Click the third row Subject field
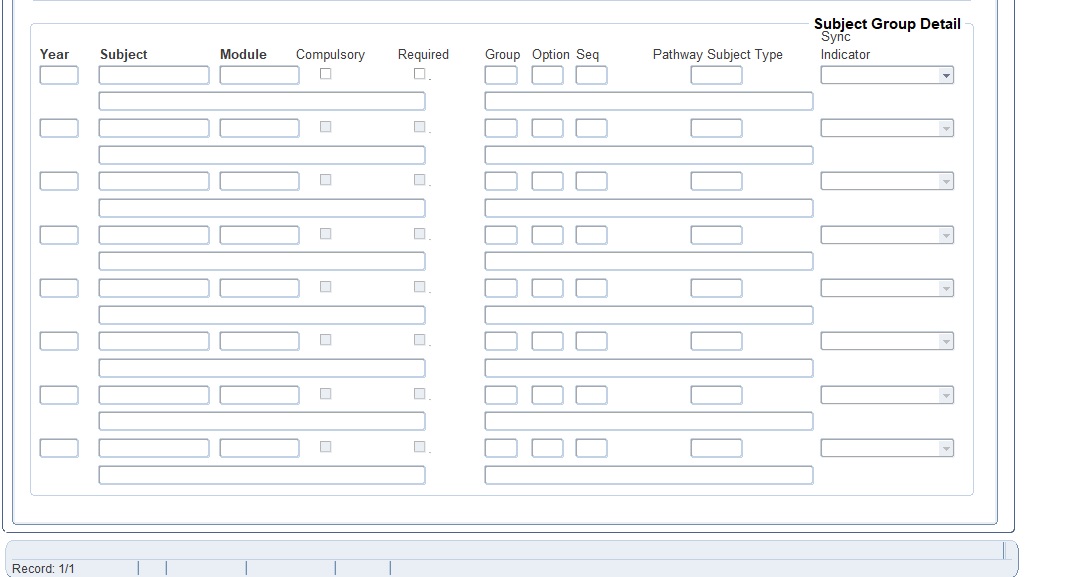The width and height of the screenshot is (1067, 577). click(154, 181)
